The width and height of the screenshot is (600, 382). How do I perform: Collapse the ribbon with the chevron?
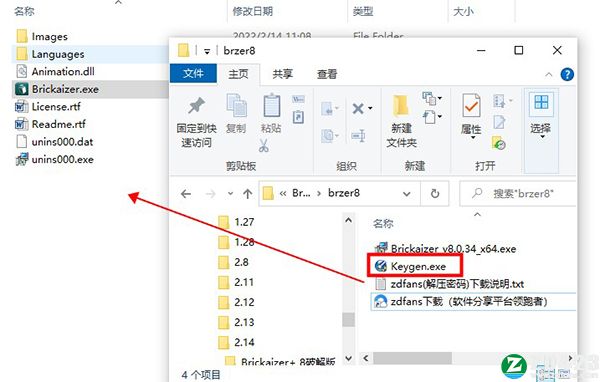coord(548,74)
